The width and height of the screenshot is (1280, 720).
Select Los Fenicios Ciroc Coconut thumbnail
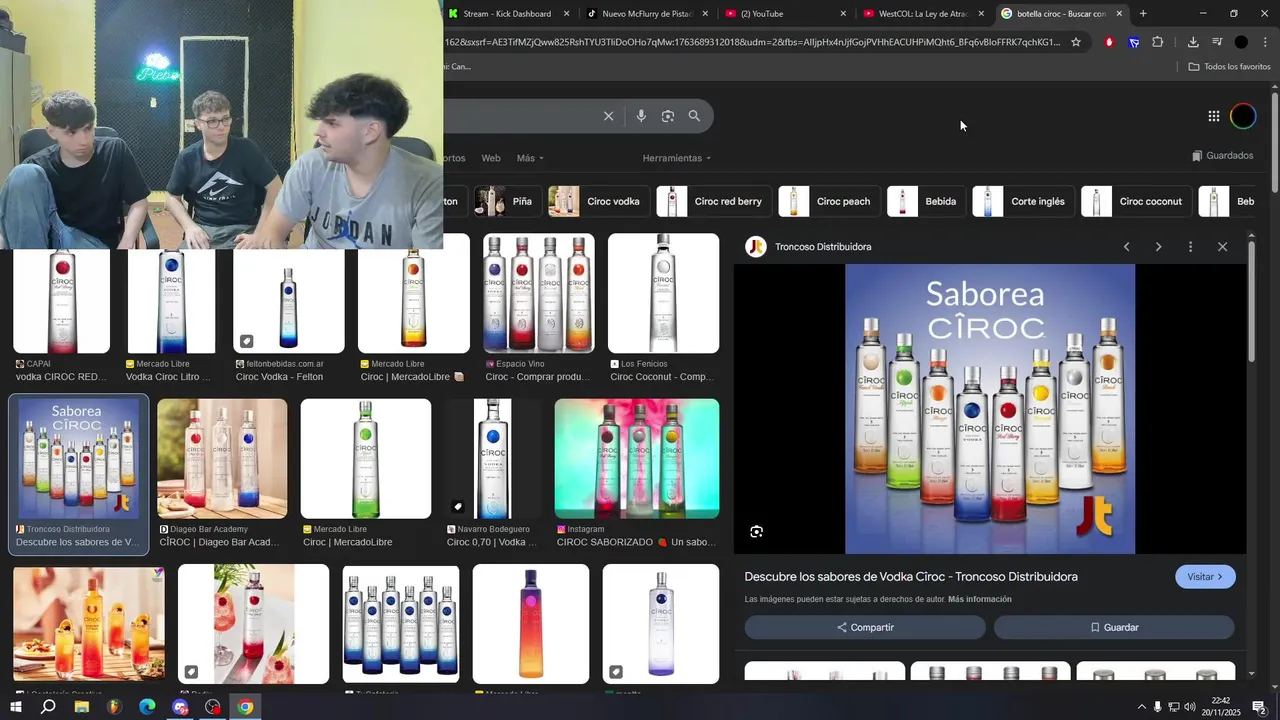pos(663,293)
